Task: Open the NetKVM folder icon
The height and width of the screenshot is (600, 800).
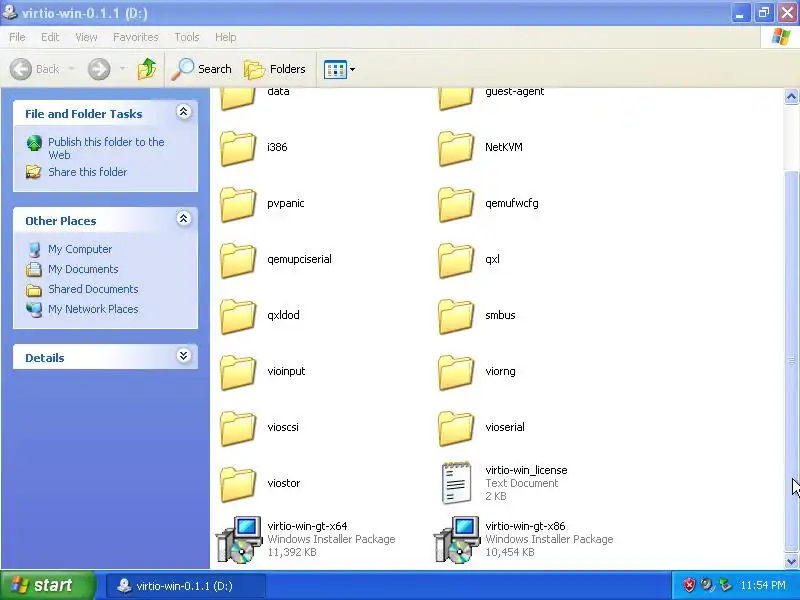Action: 456,148
